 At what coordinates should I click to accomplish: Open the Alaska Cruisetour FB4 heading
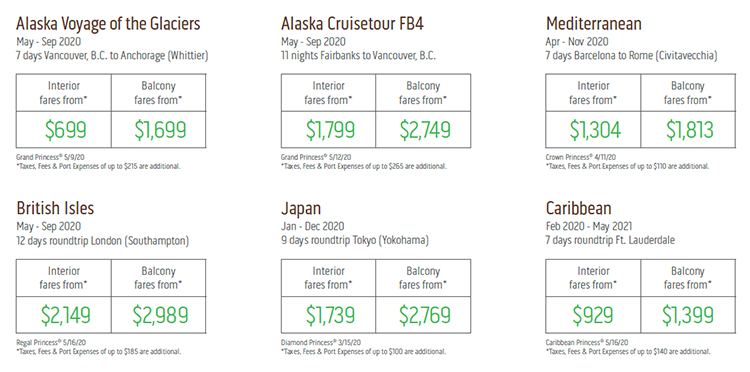353,23
